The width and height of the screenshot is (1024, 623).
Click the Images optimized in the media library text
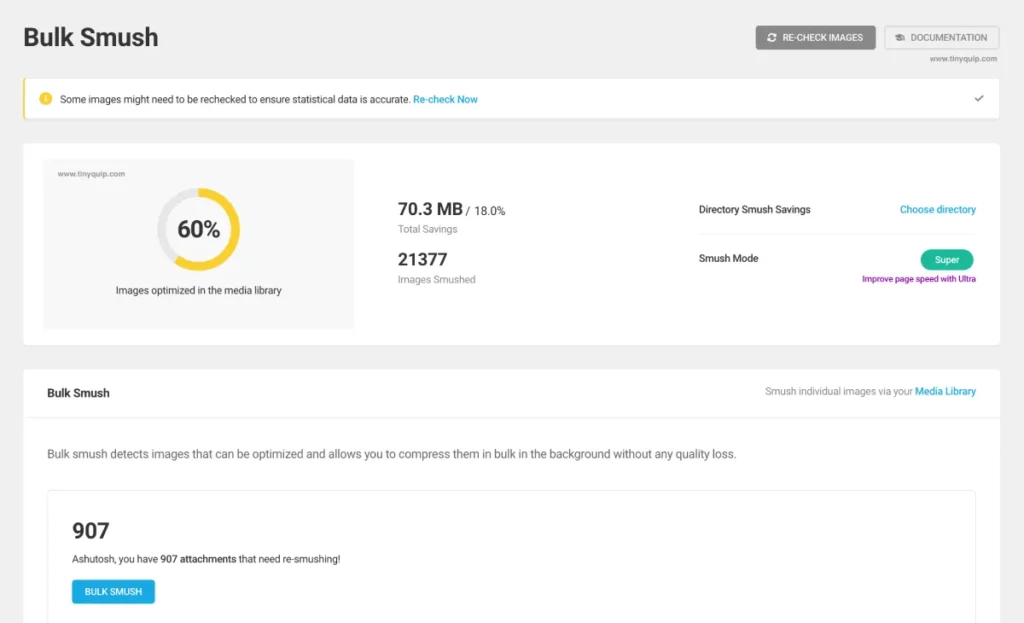pos(199,291)
